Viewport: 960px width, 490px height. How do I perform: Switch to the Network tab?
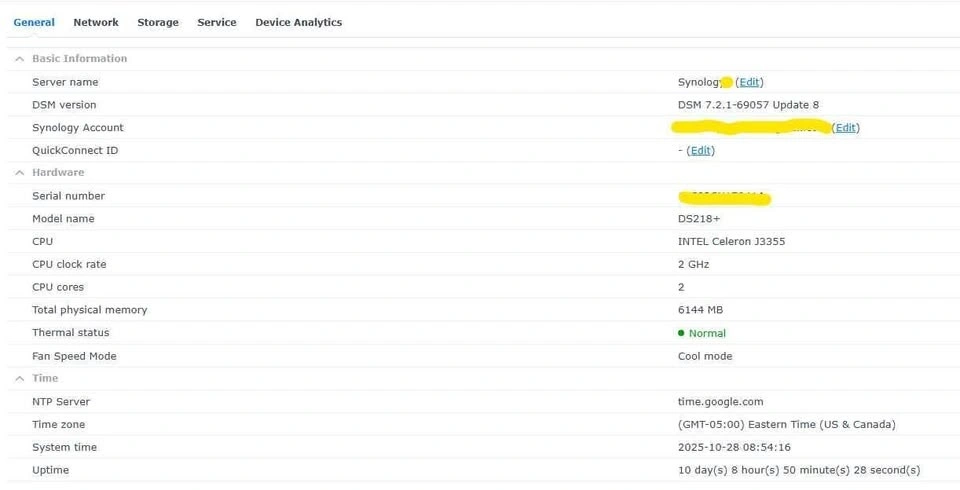(96, 22)
